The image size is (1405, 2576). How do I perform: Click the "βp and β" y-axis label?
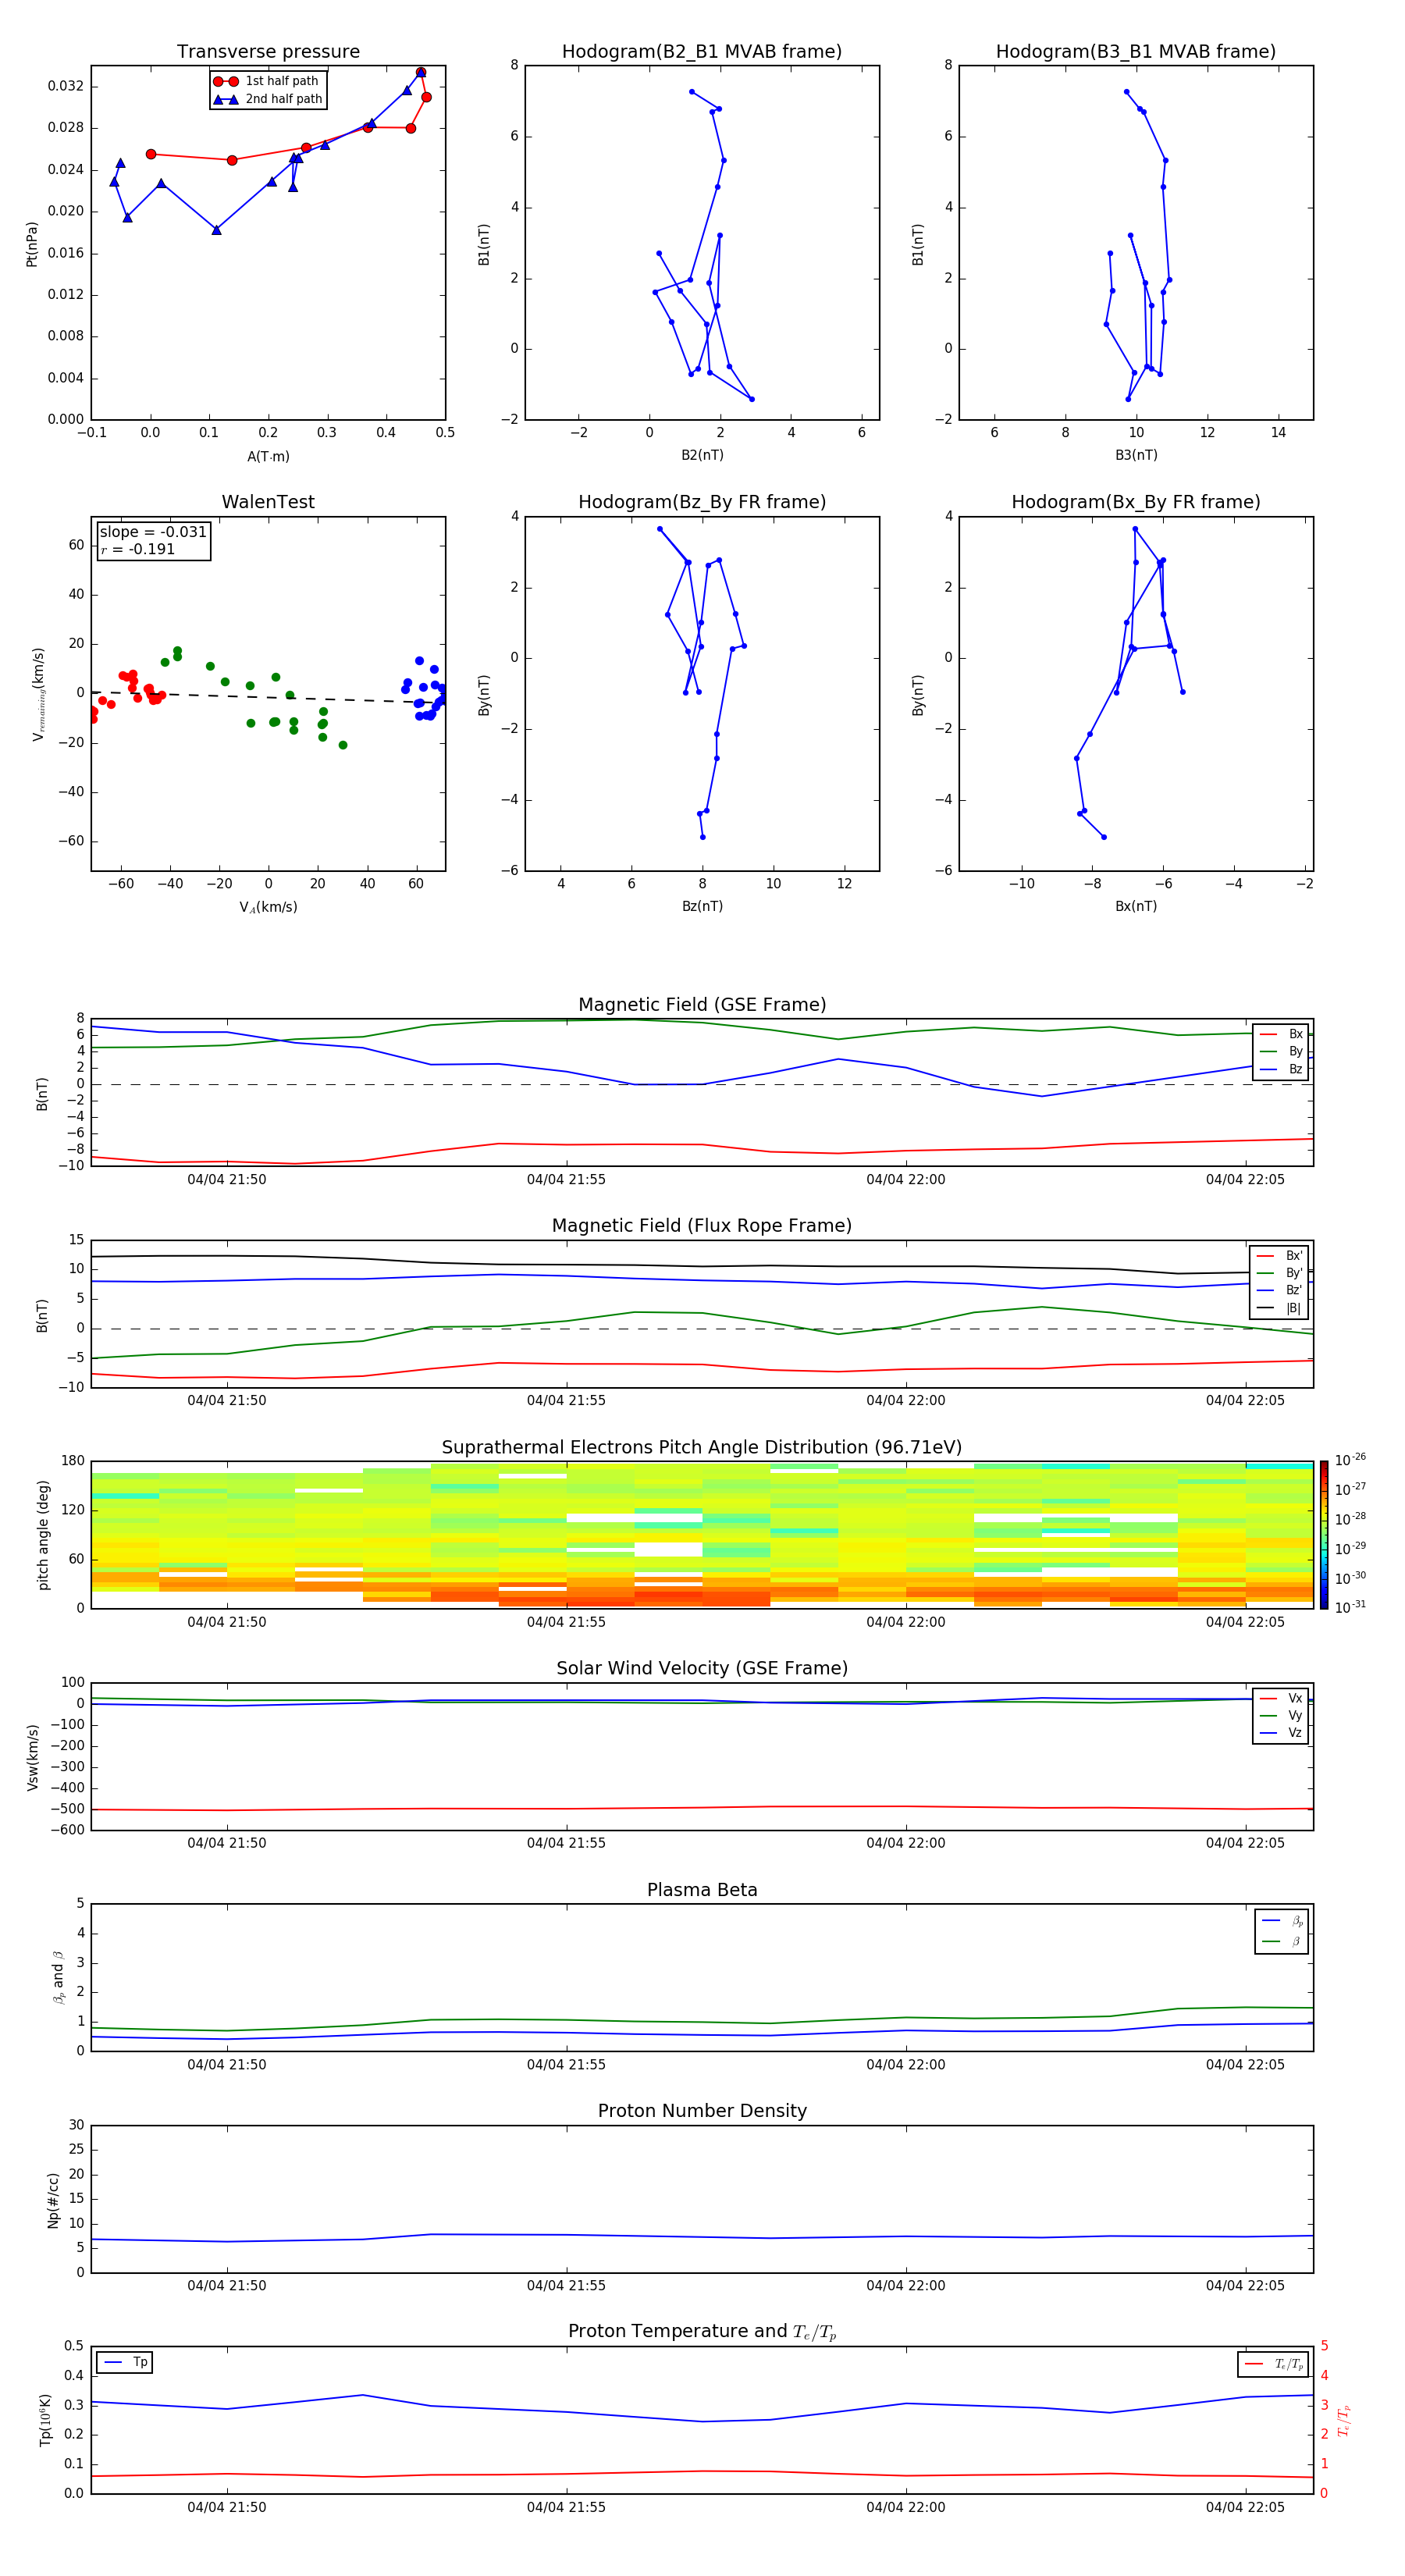click(58, 1977)
